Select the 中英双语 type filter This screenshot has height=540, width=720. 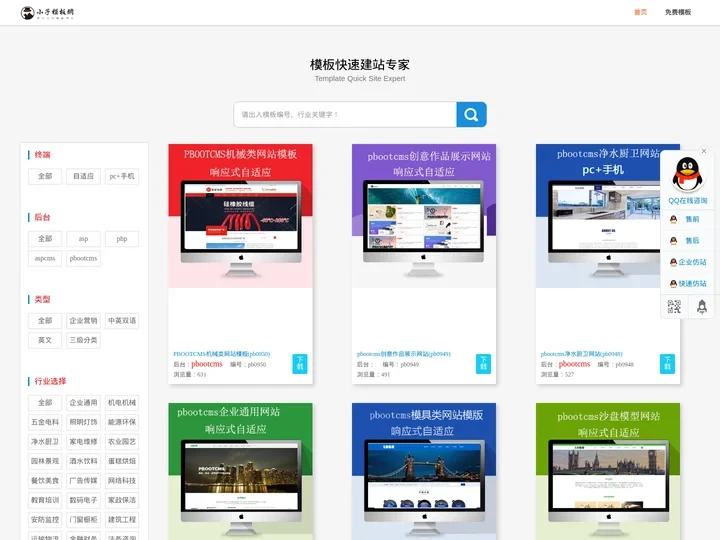click(122, 321)
